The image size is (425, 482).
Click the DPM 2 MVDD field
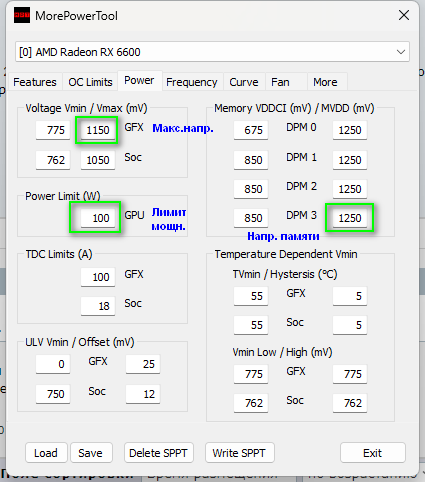[350, 189]
